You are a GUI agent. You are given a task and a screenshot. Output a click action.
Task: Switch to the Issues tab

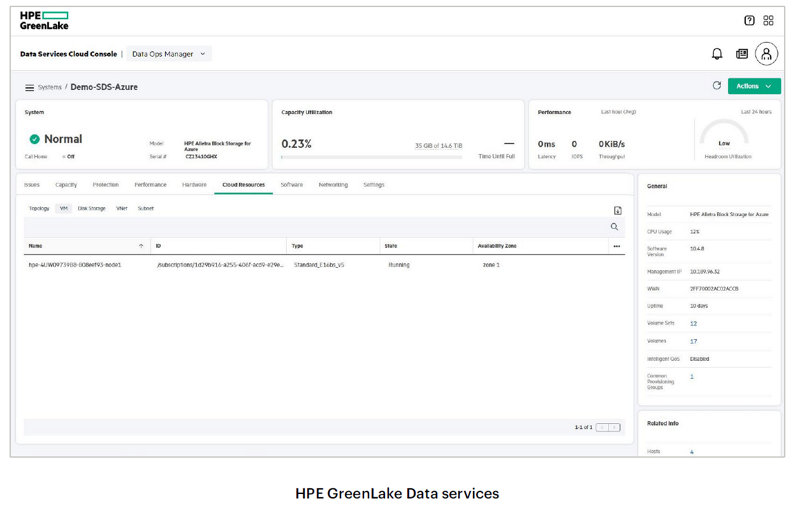[32, 185]
